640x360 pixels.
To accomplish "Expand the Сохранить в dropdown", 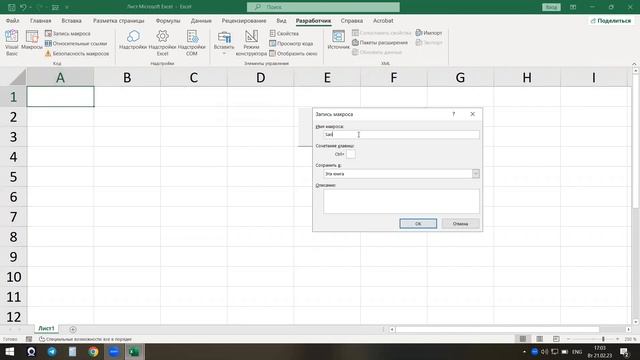I will (x=476, y=174).
